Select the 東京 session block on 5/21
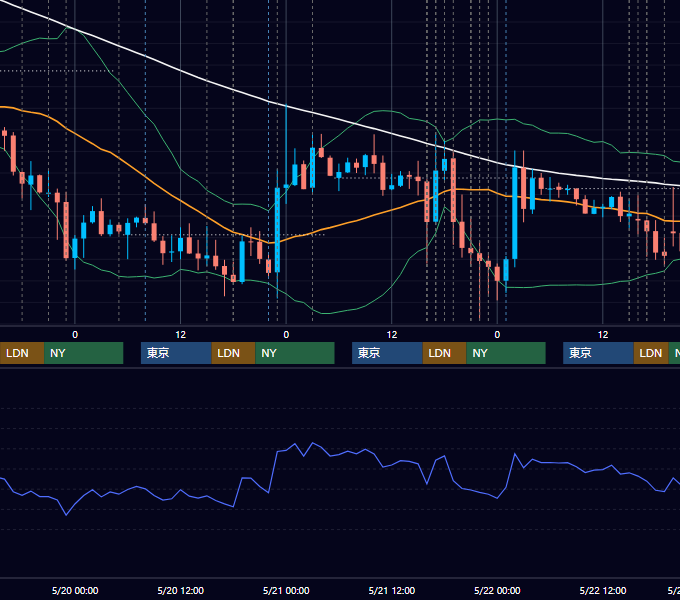The height and width of the screenshot is (600, 680). point(387,353)
